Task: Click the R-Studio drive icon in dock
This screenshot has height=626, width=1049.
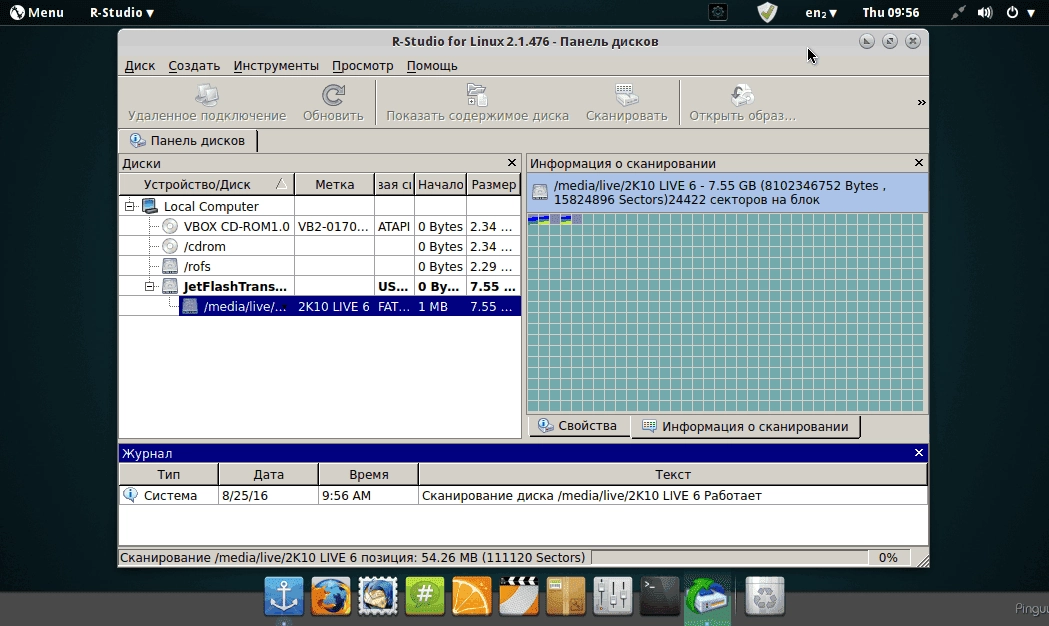Action: click(707, 596)
